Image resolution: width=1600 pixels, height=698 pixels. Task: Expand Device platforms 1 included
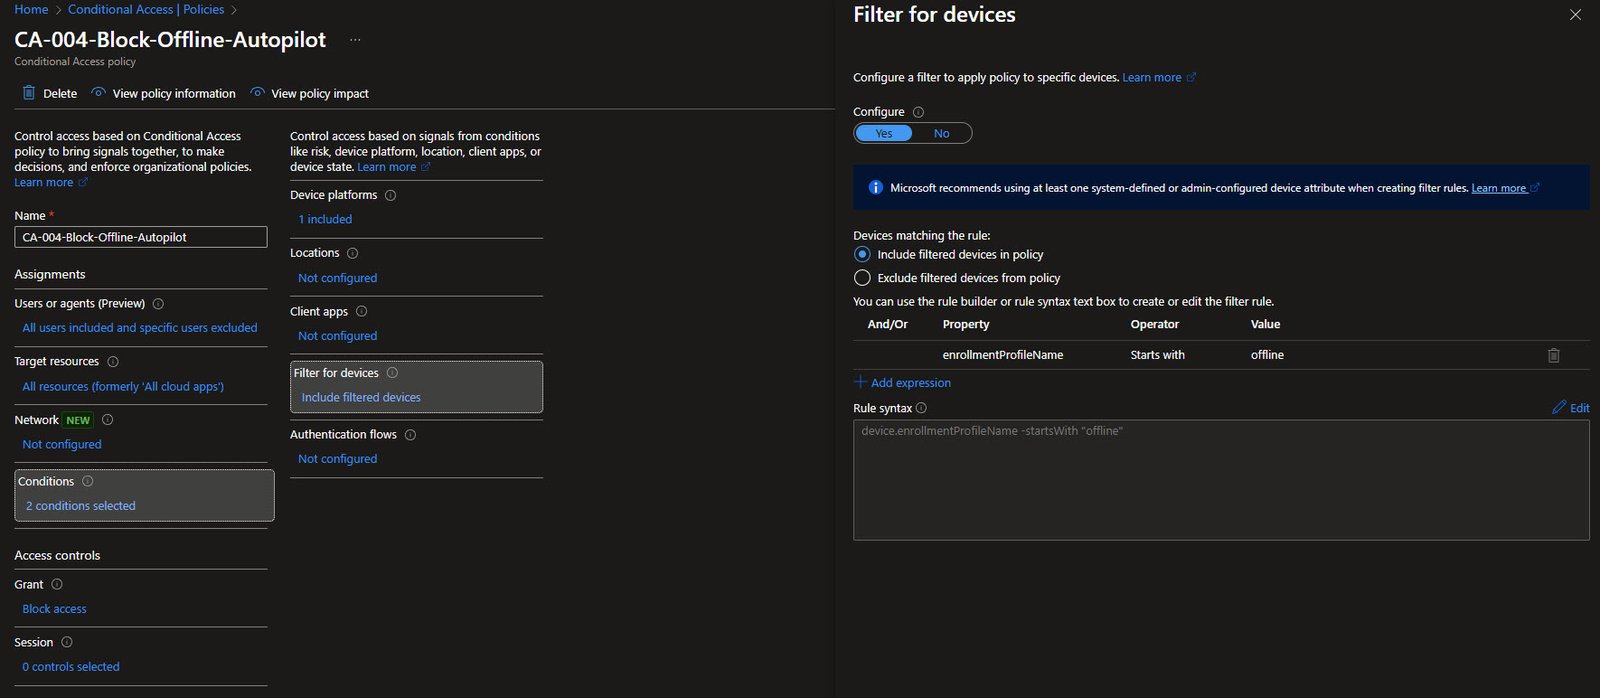[x=325, y=219]
